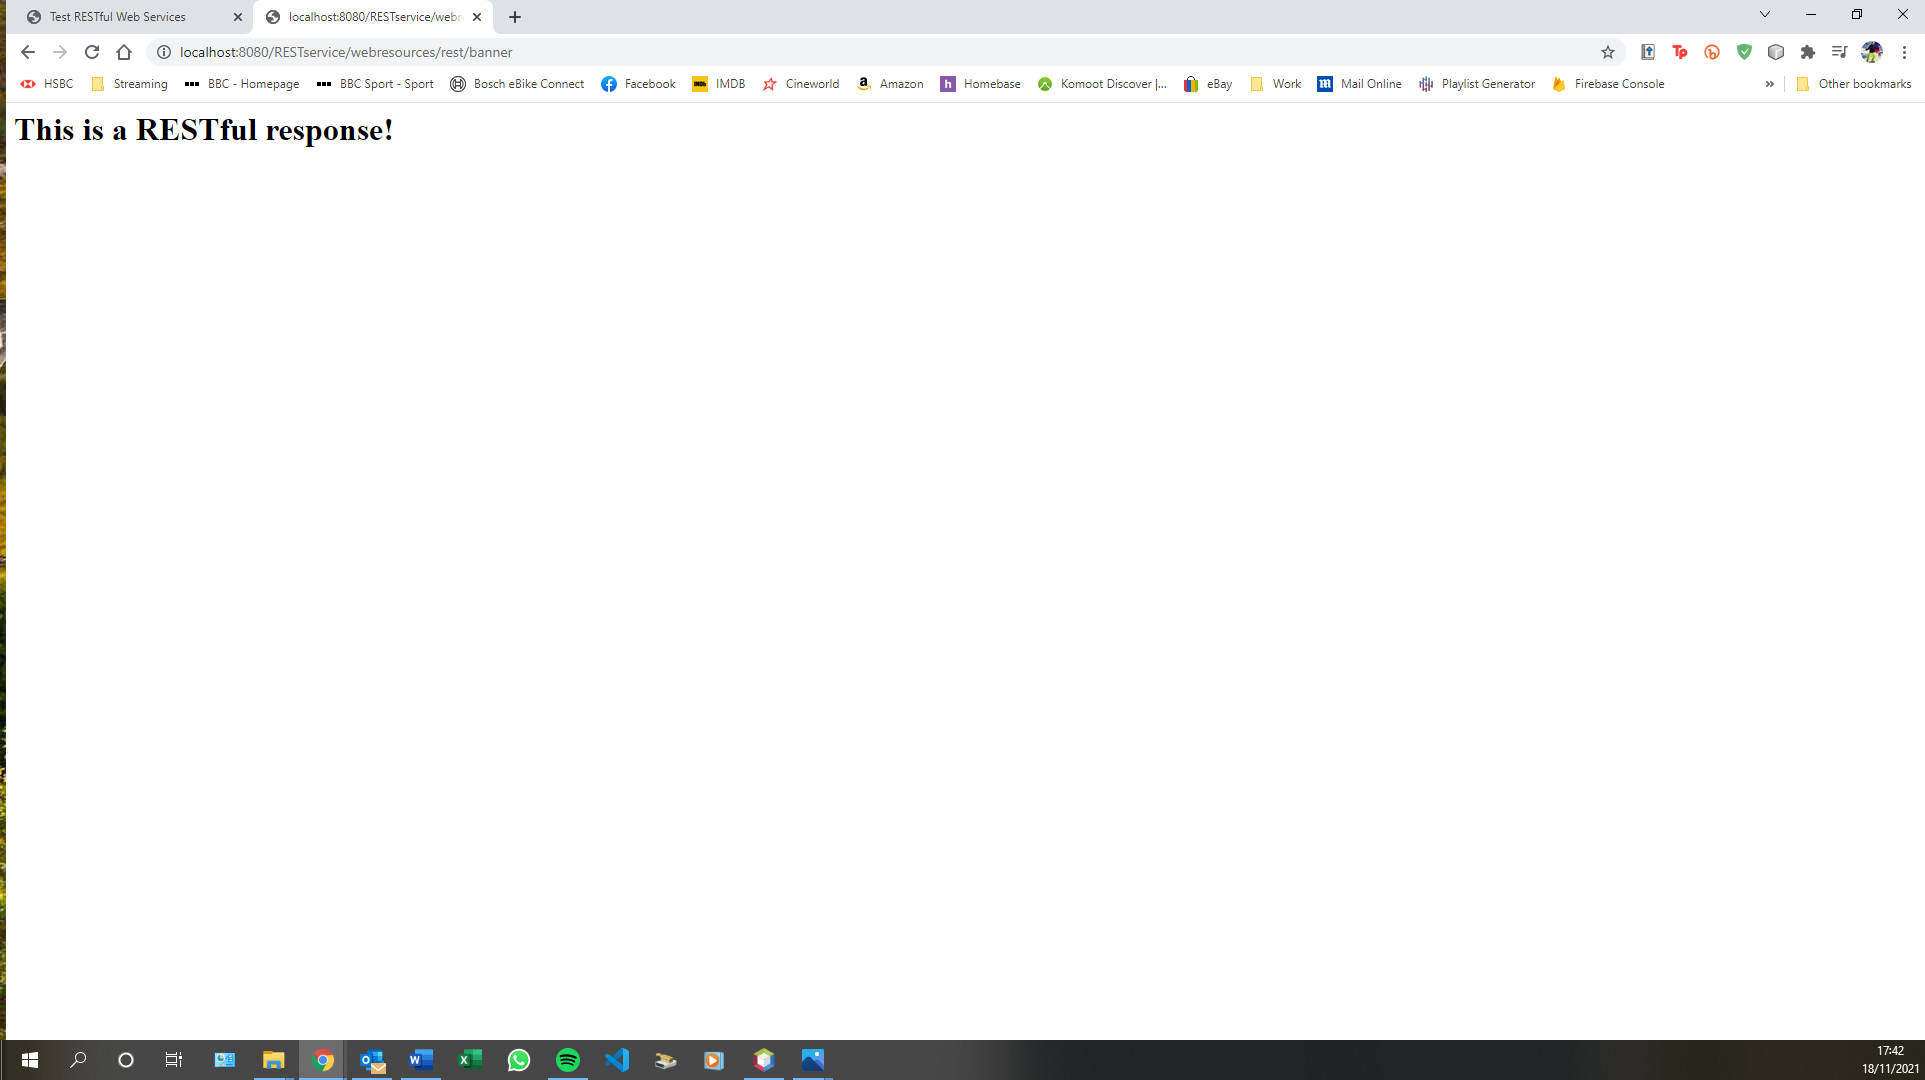Open Excel from the taskbar
The height and width of the screenshot is (1080, 1925).
point(470,1060)
